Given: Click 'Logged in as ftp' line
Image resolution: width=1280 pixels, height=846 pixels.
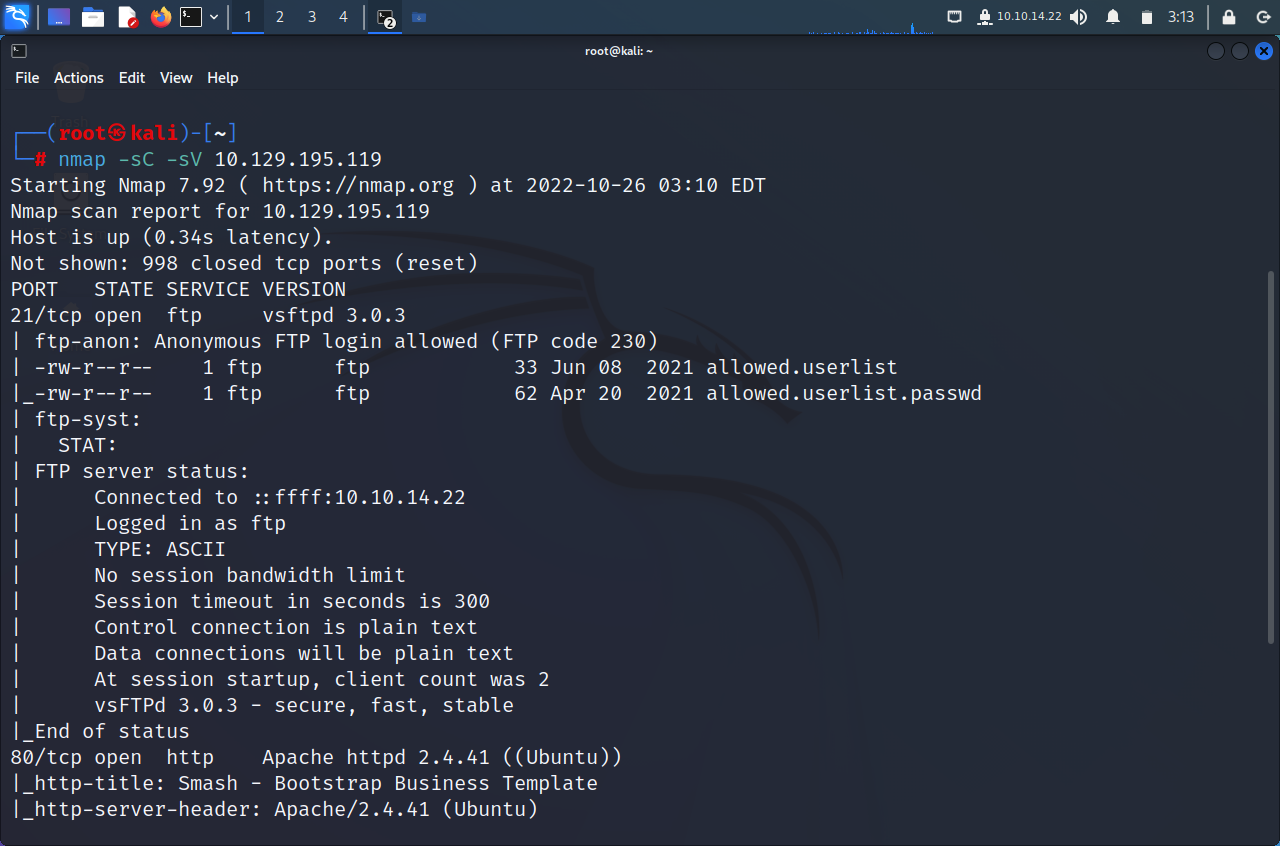Looking at the screenshot, I should (190, 523).
